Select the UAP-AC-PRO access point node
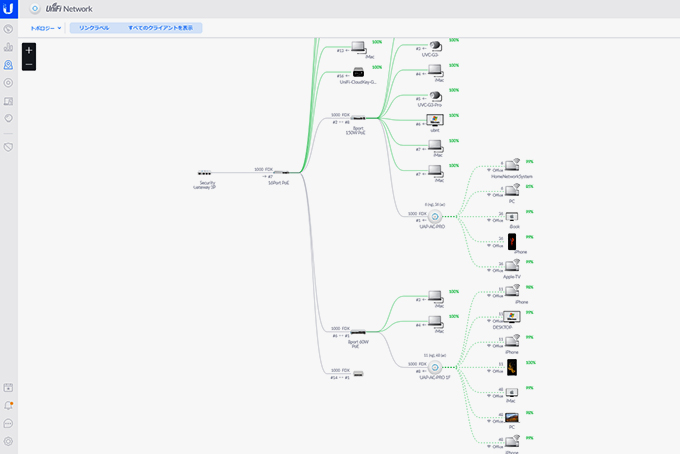This screenshot has width=680, height=454. coord(435,216)
